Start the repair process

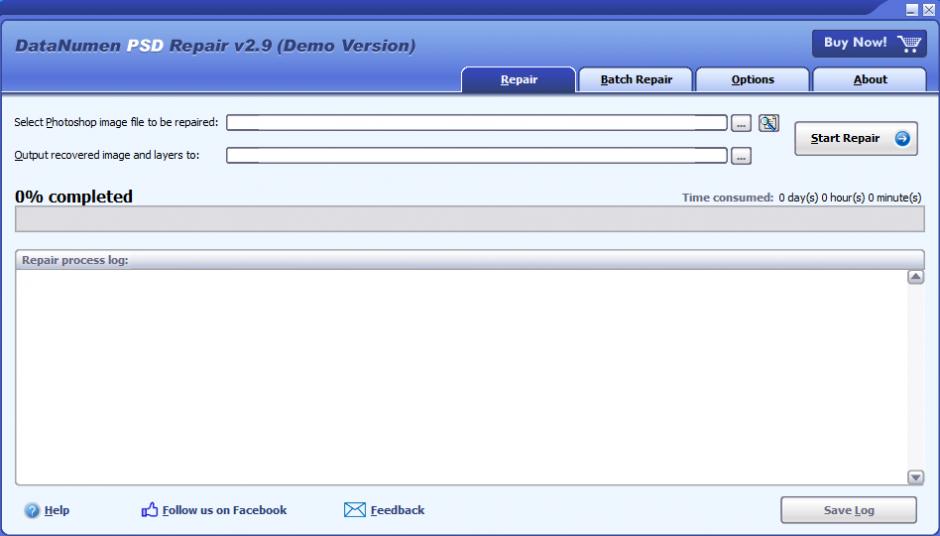pyautogui.click(x=856, y=138)
